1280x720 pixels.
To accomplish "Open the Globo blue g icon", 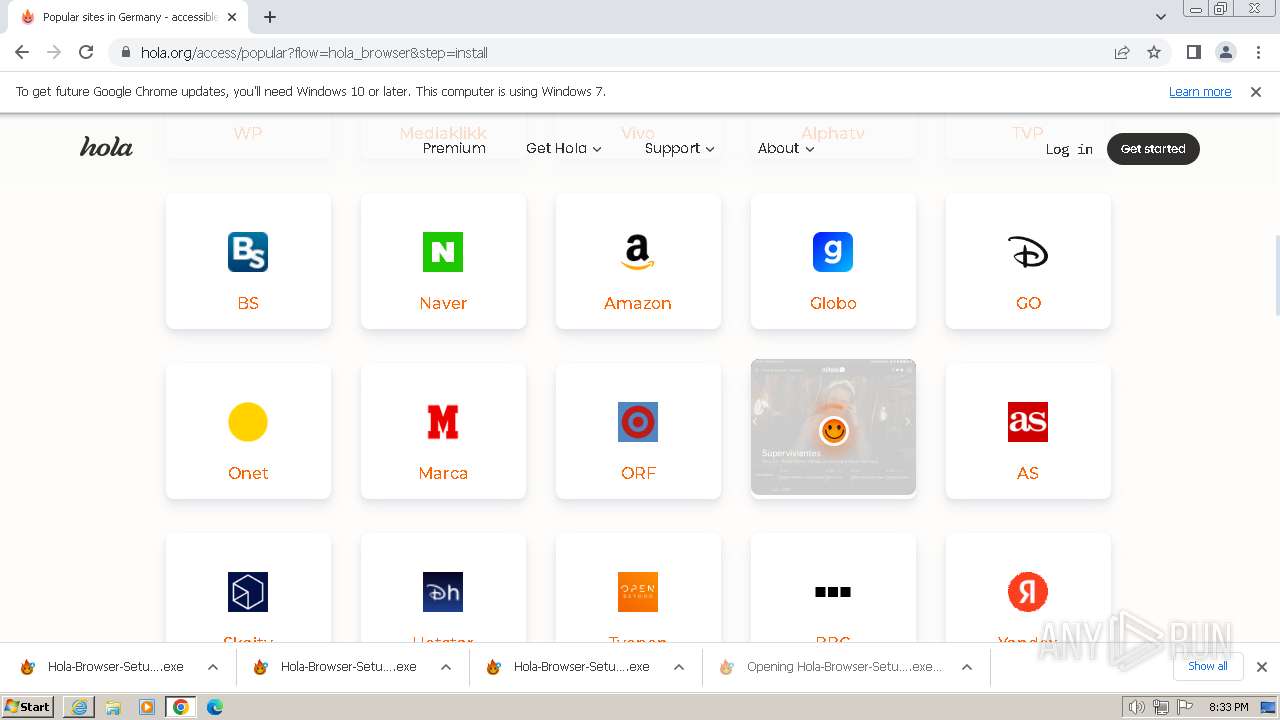I will tap(833, 252).
